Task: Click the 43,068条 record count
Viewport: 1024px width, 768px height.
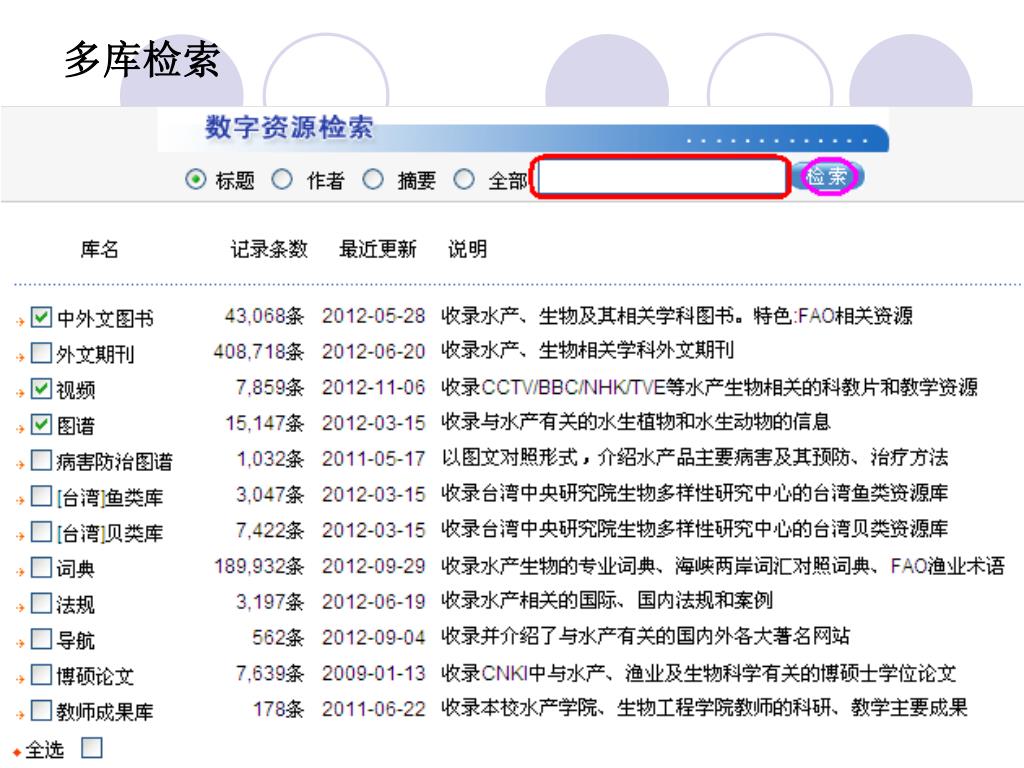Action: pos(264,316)
